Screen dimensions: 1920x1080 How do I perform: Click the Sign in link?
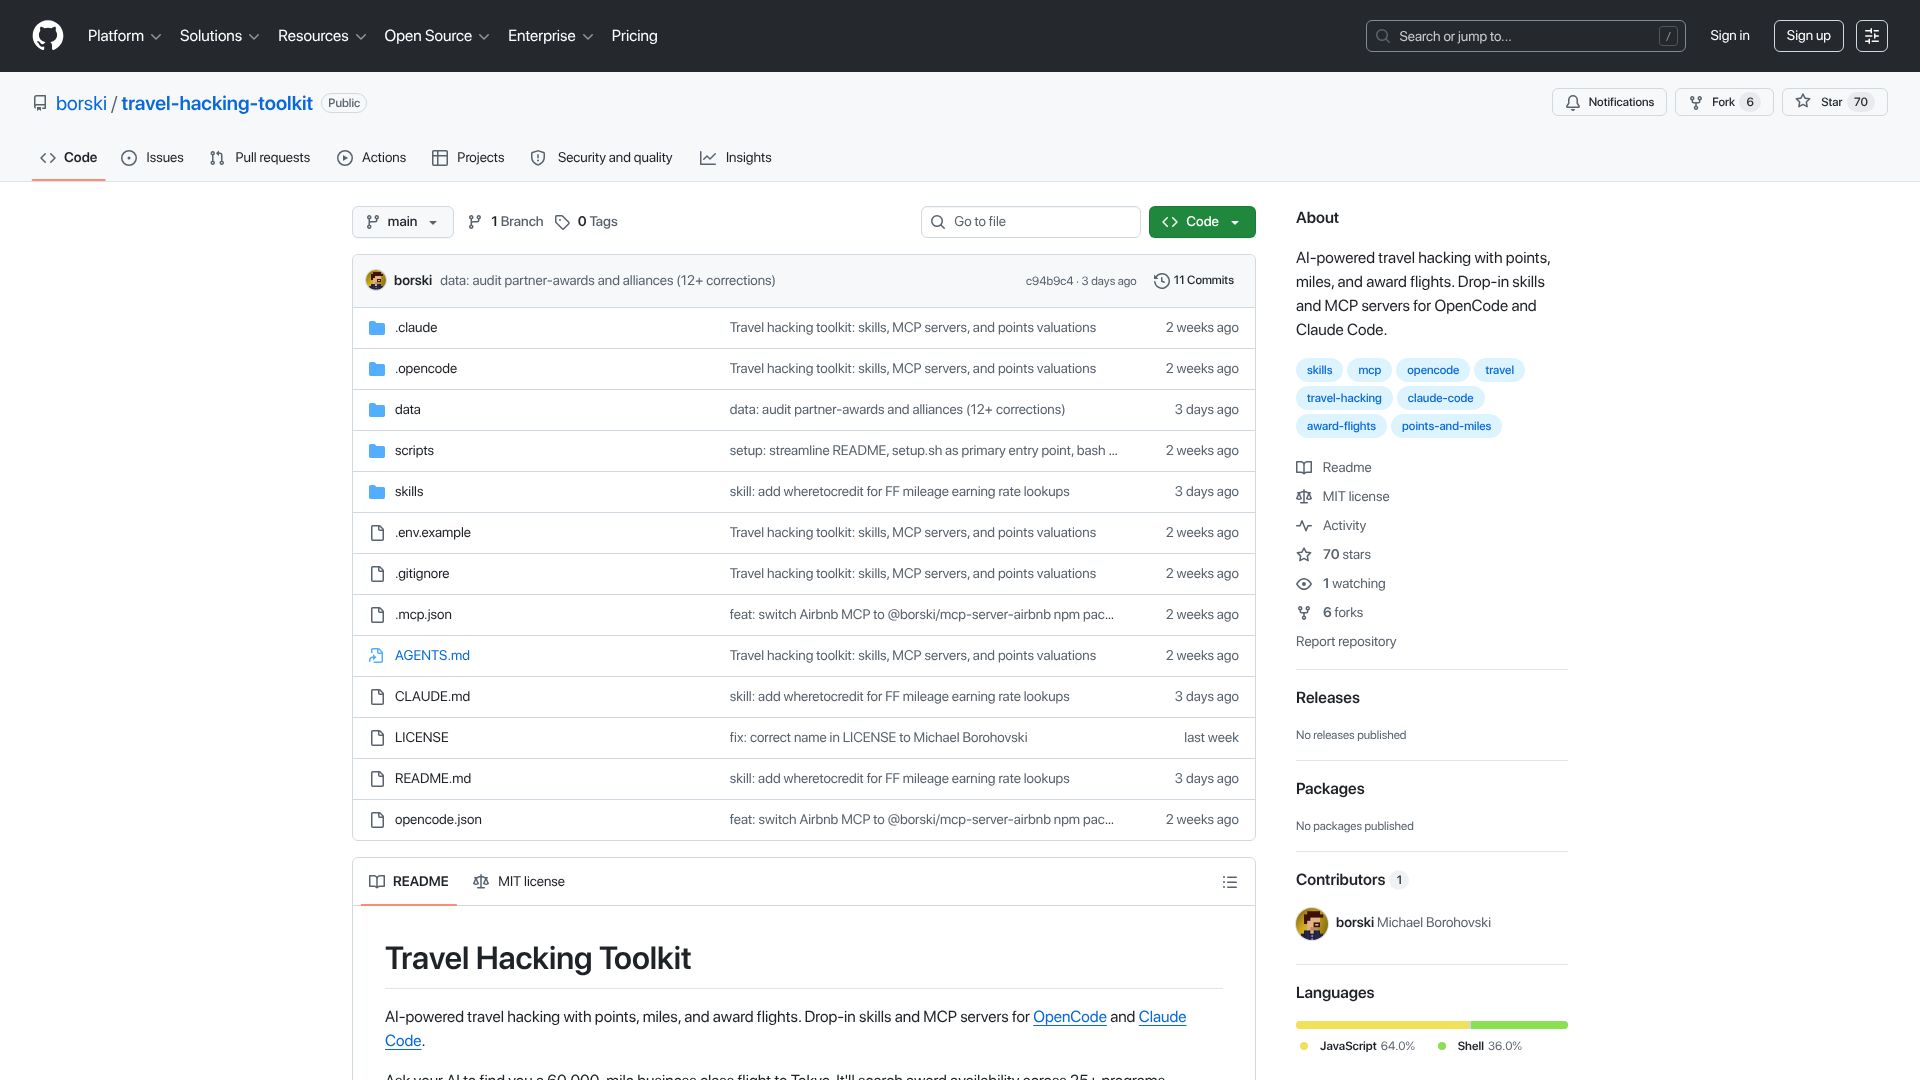point(1729,36)
